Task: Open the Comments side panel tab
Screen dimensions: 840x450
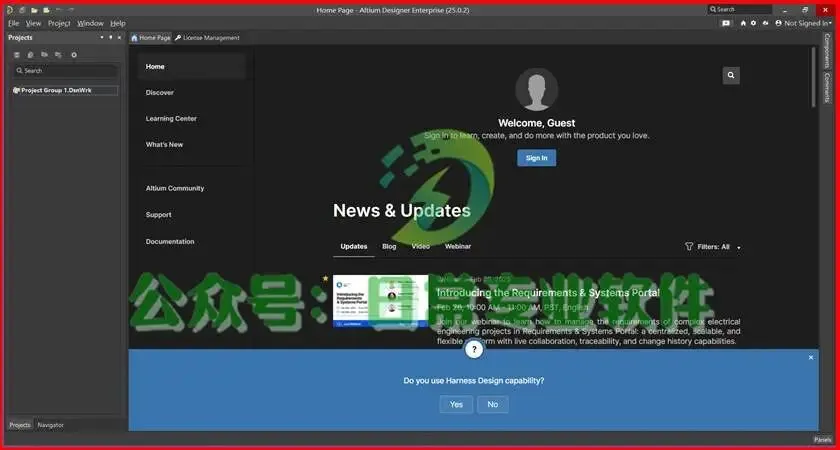Action: click(827, 87)
